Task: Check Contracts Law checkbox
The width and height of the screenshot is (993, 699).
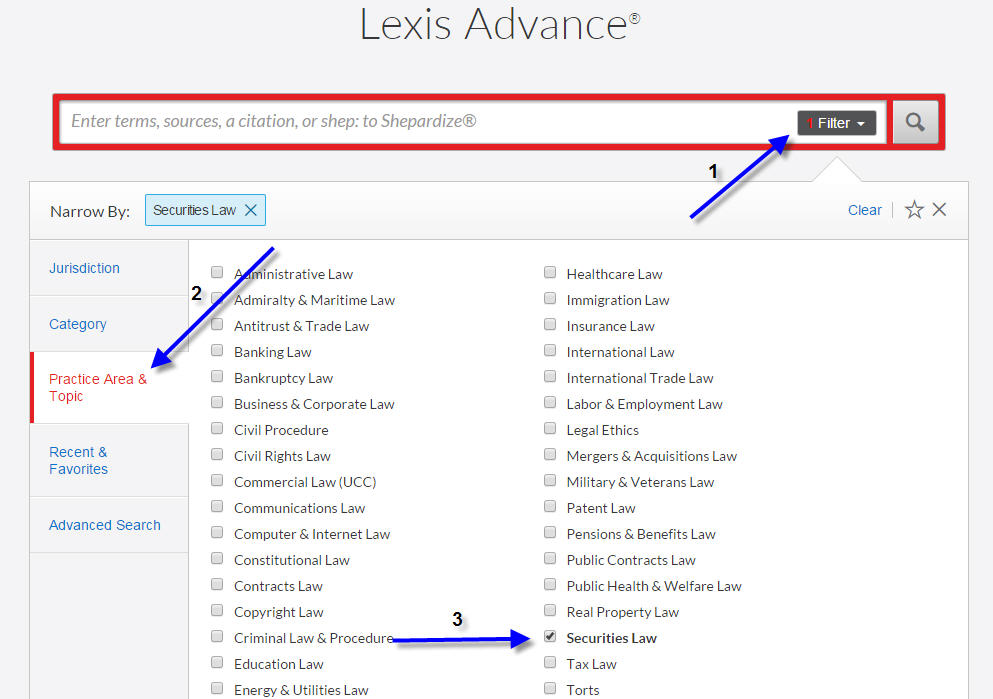Action: tap(217, 584)
